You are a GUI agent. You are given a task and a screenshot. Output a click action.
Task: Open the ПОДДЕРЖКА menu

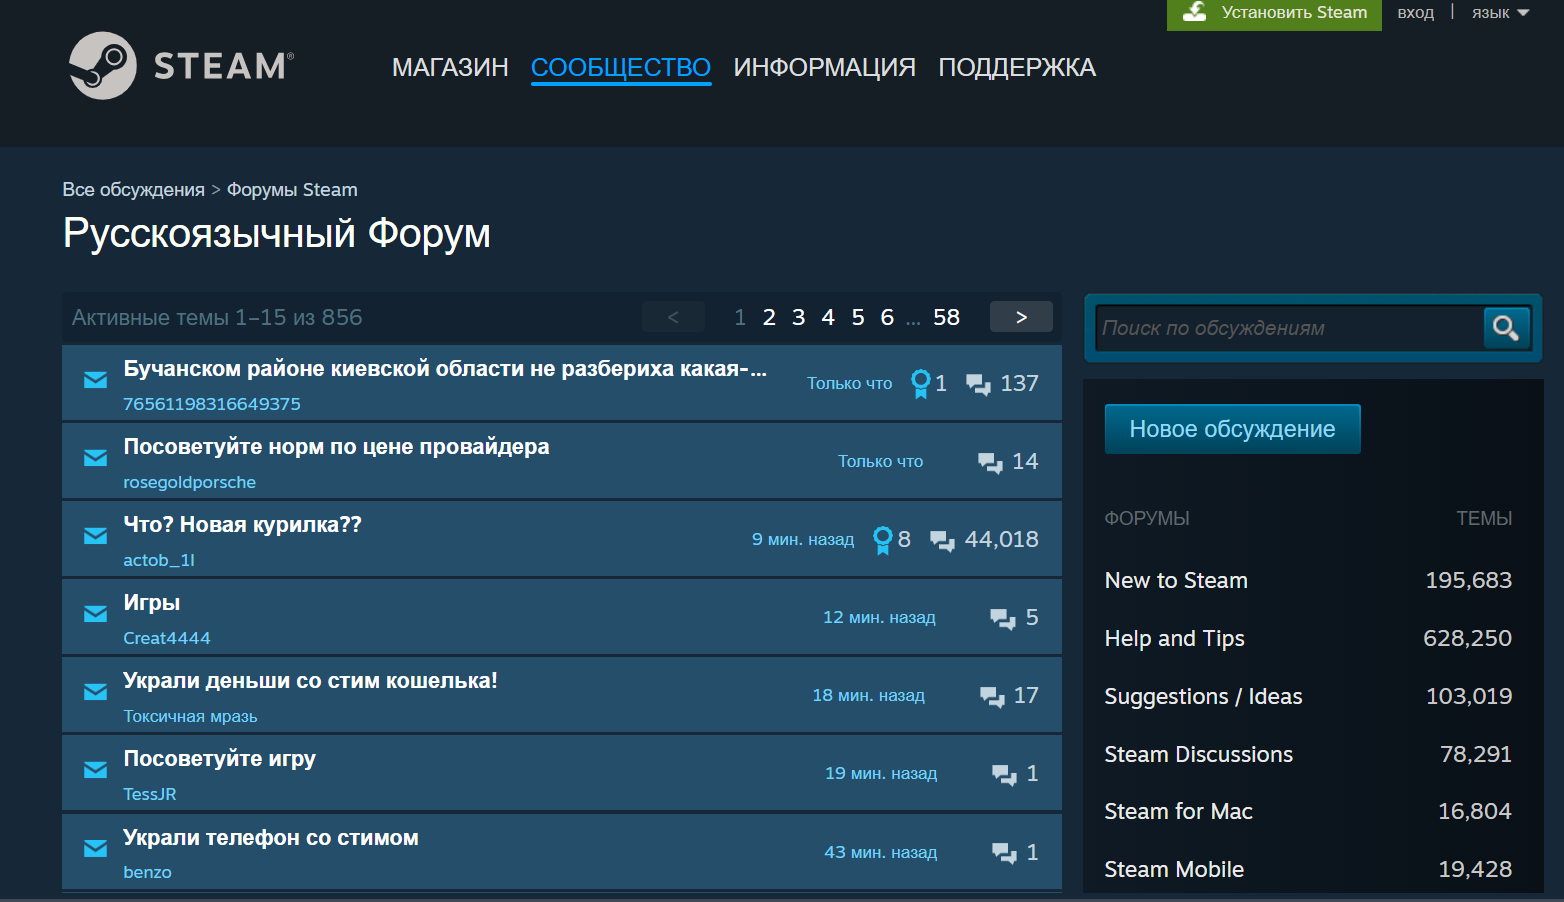(1017, 67)
